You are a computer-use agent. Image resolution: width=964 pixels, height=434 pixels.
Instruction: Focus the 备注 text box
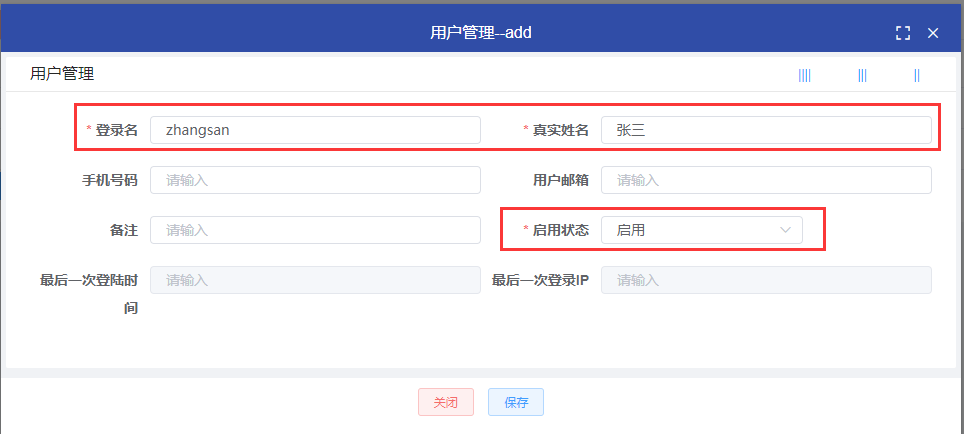coord(315,230)
